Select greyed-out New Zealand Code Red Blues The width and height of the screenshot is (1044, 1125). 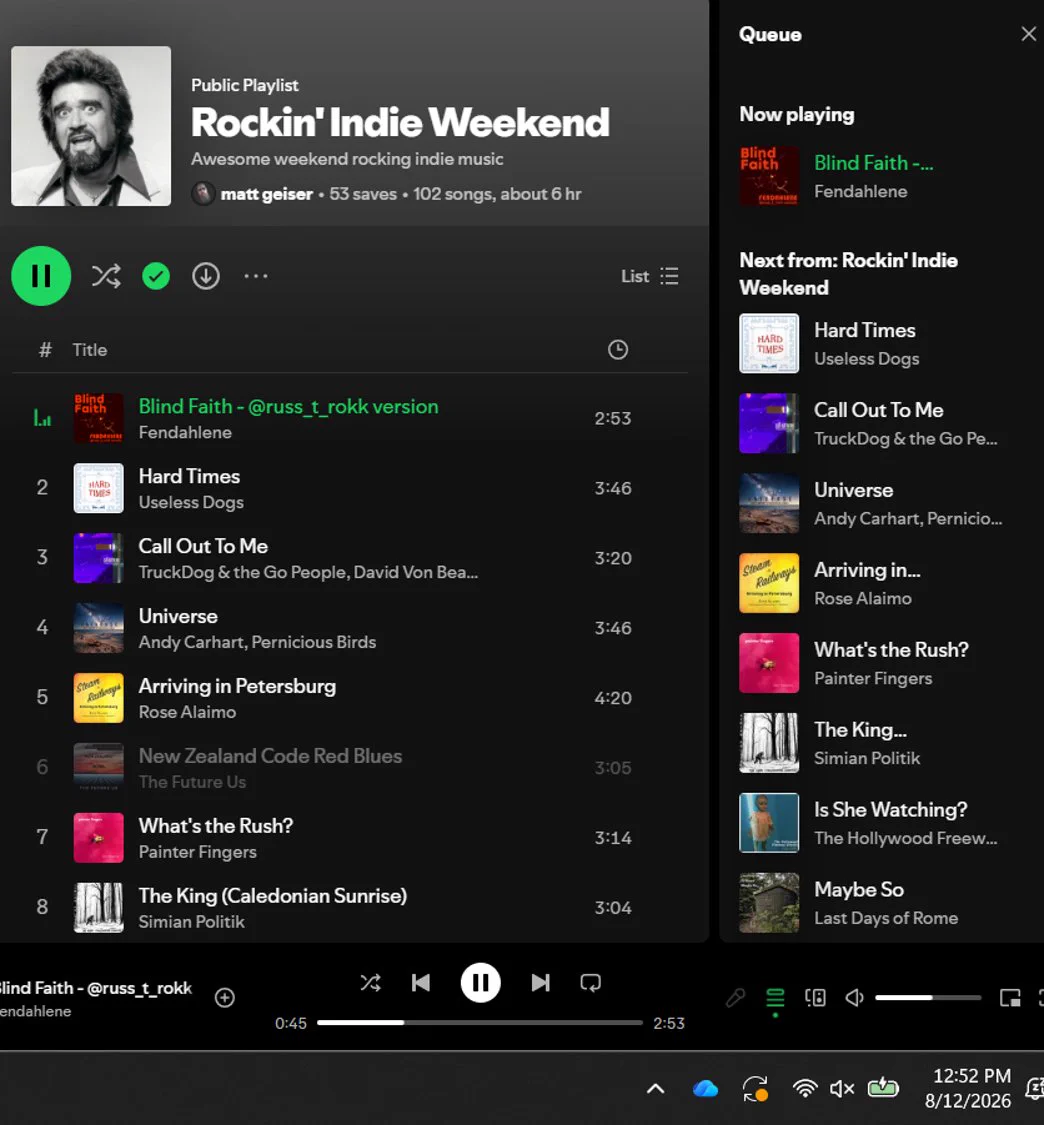[270, 756]
